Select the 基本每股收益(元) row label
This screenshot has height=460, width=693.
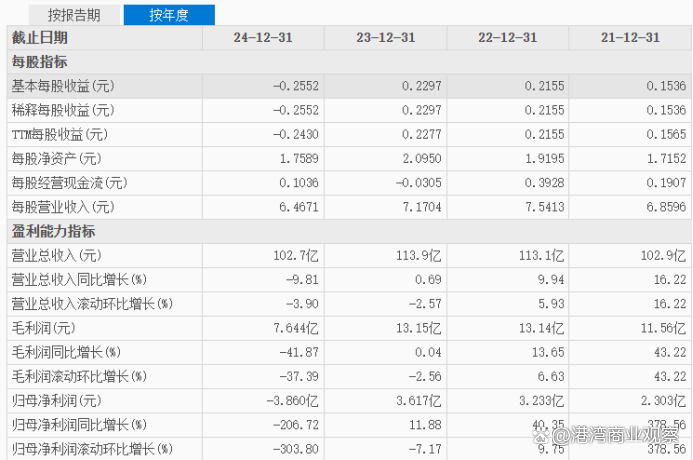62,86
